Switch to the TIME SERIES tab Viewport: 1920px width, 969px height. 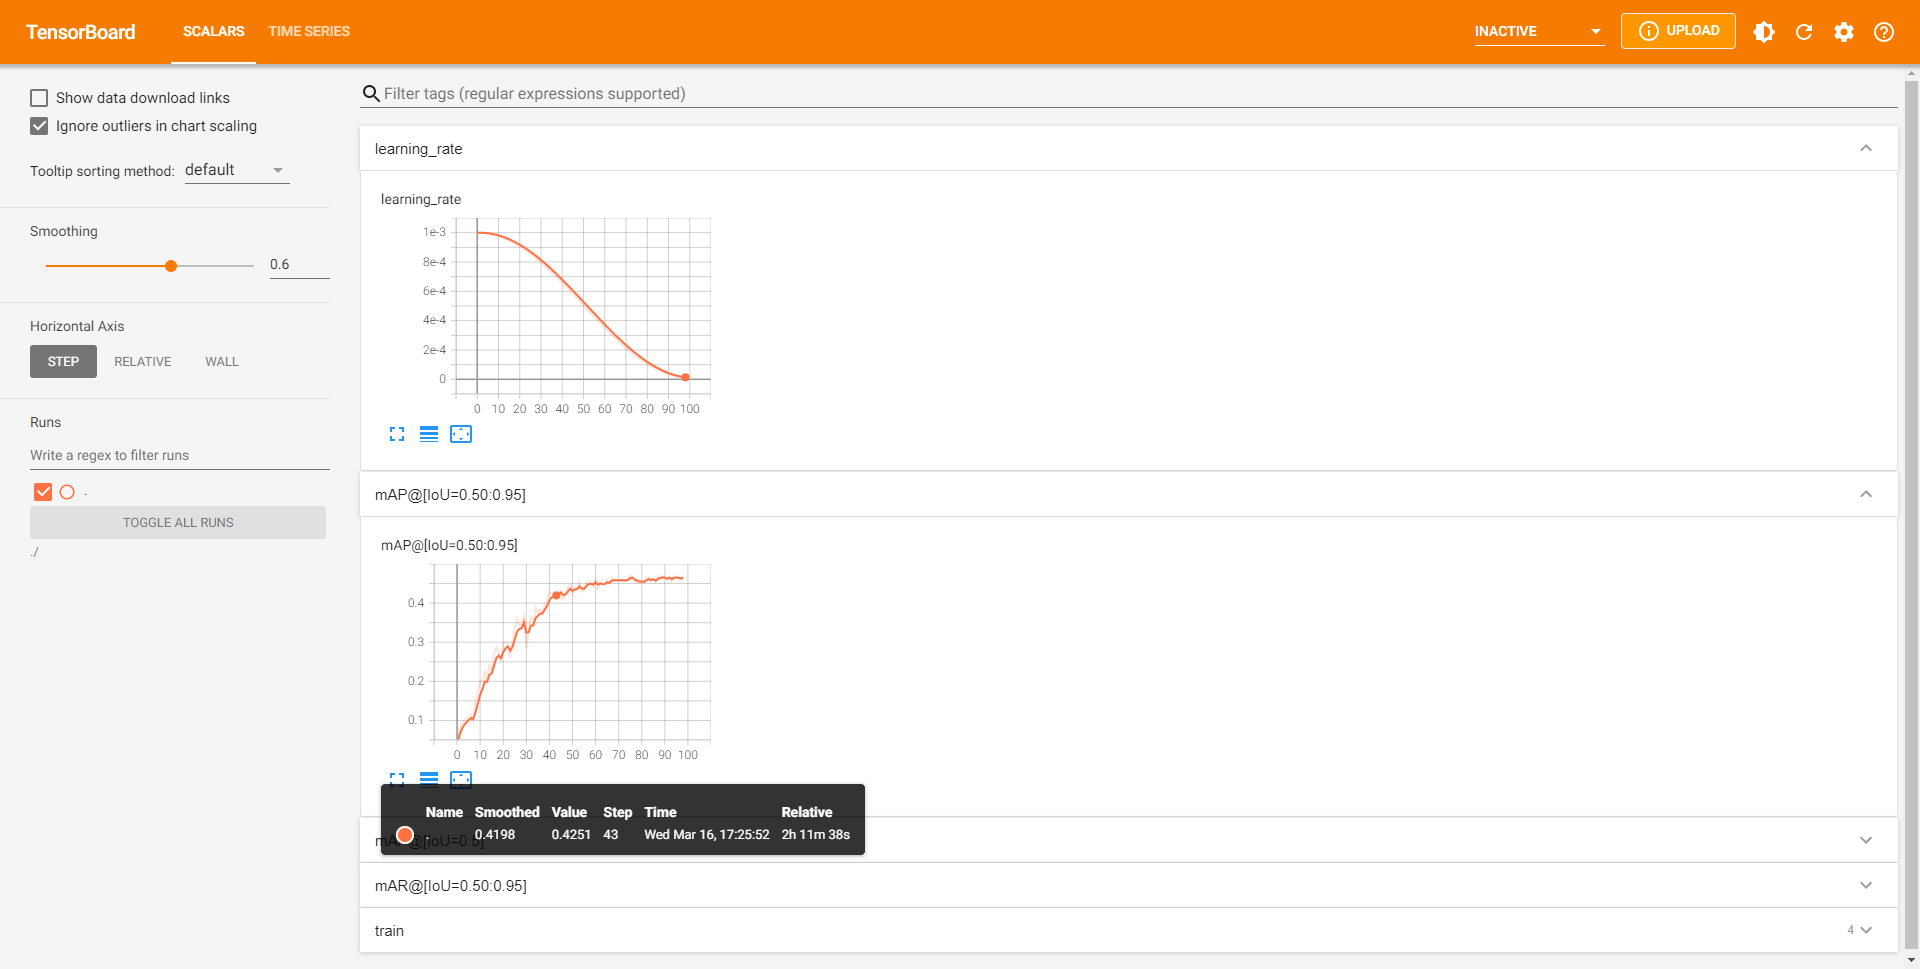308,31
